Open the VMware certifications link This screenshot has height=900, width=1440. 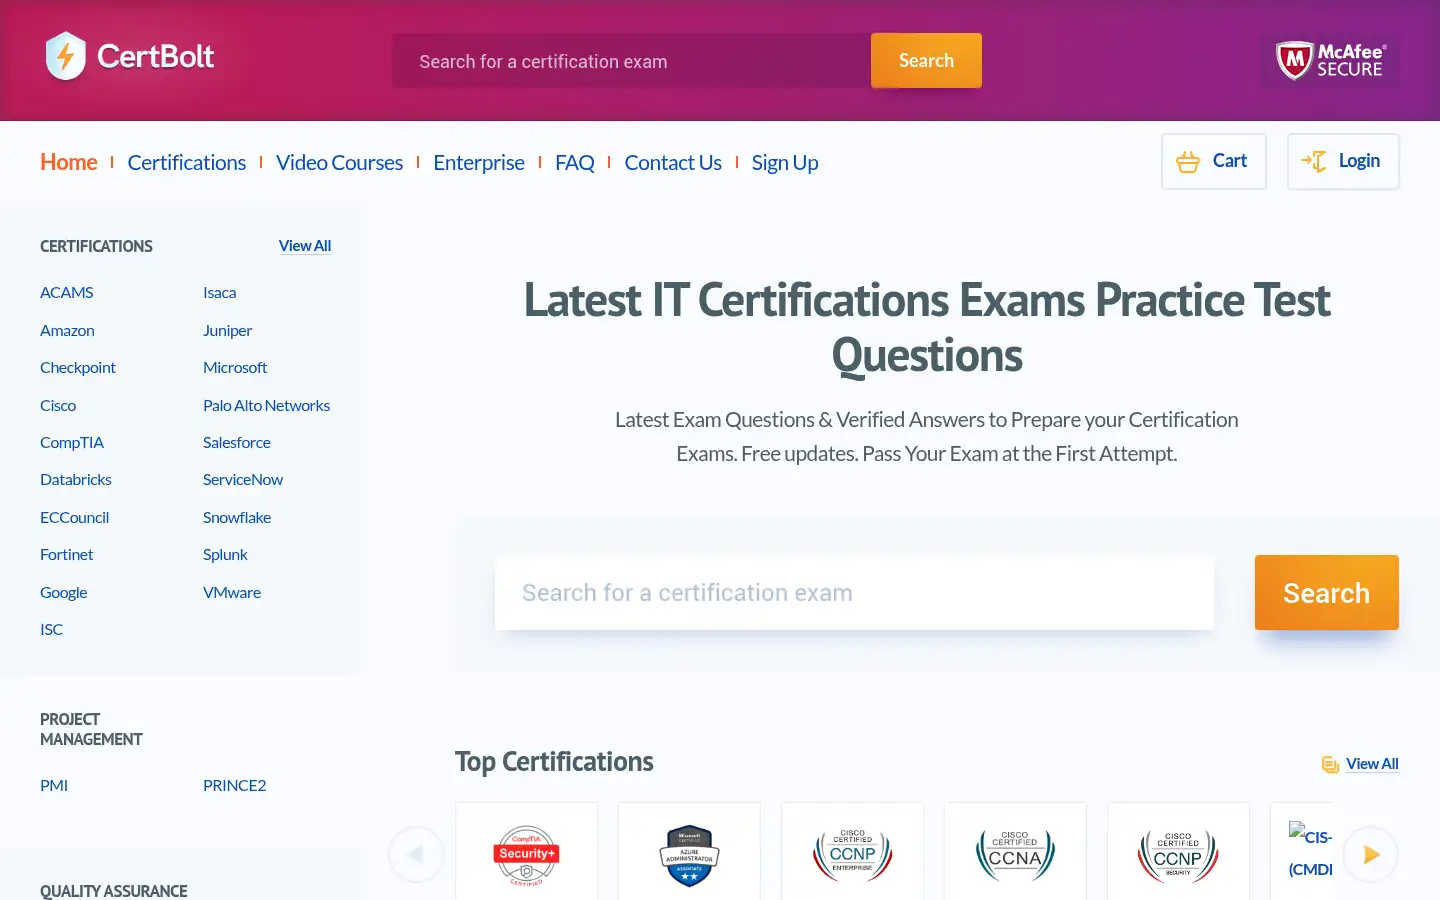[x=232, y=592]
